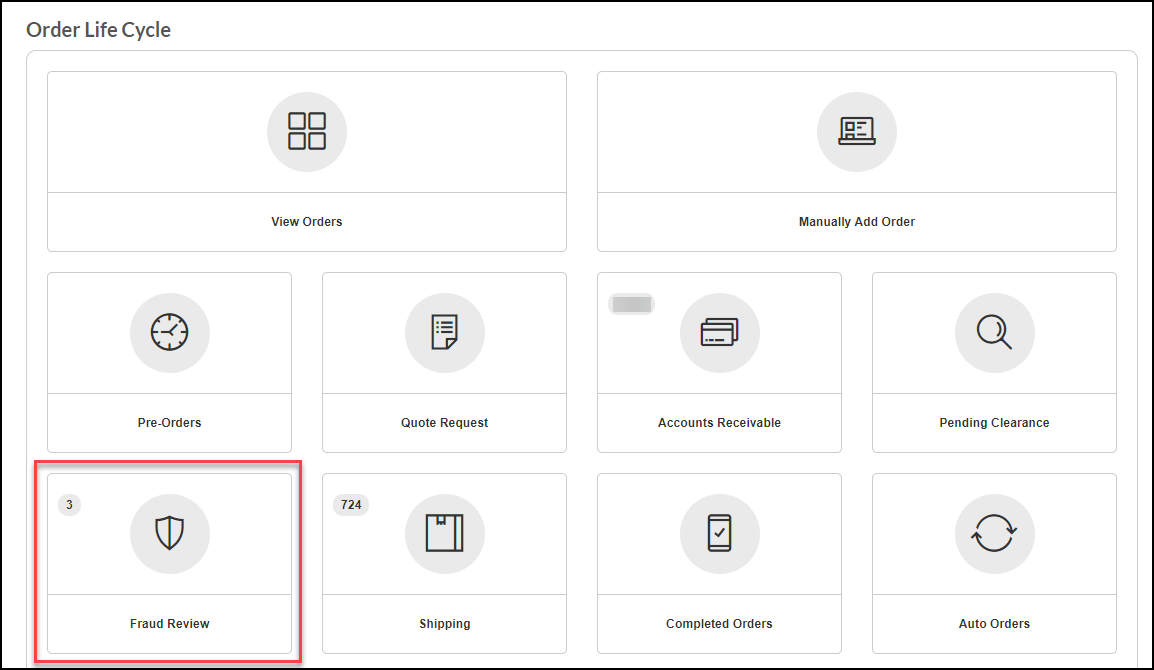This screenshot has height=670, width=1154.
Task: Click the Shipping count badge 724
Action: (x=351, y=505)
